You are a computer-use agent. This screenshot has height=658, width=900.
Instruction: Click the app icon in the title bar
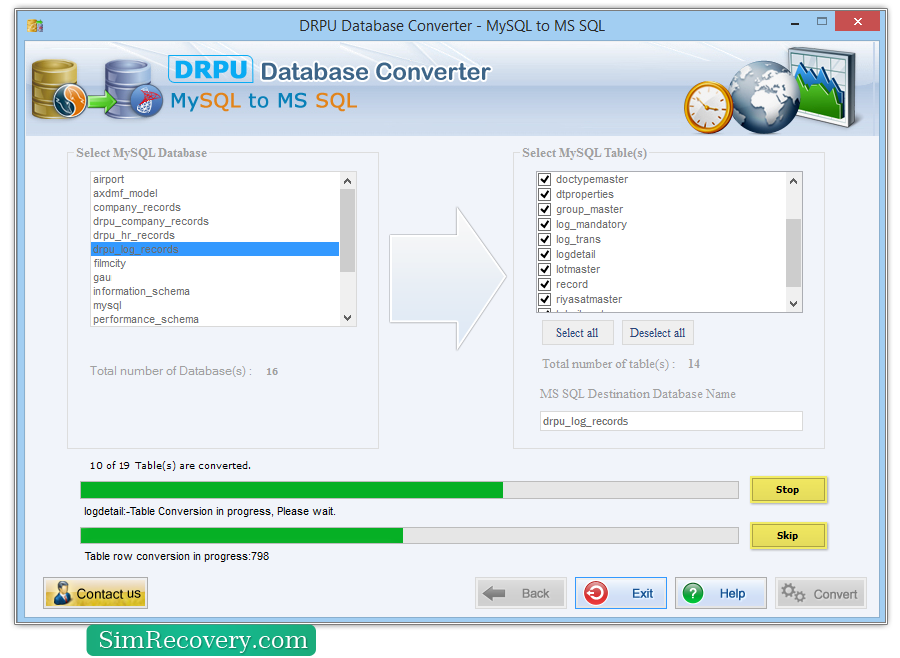point(35,25)
